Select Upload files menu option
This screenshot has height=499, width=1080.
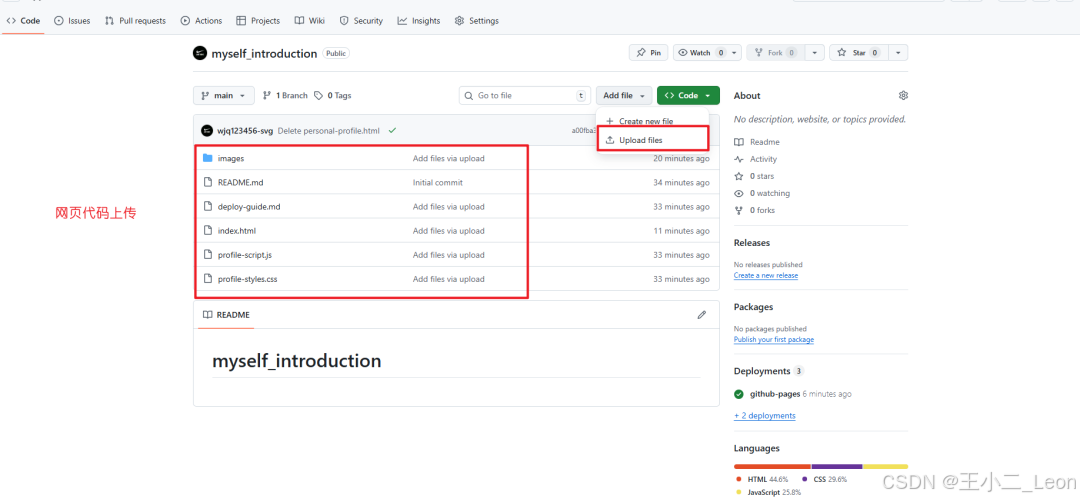[652, 140]
